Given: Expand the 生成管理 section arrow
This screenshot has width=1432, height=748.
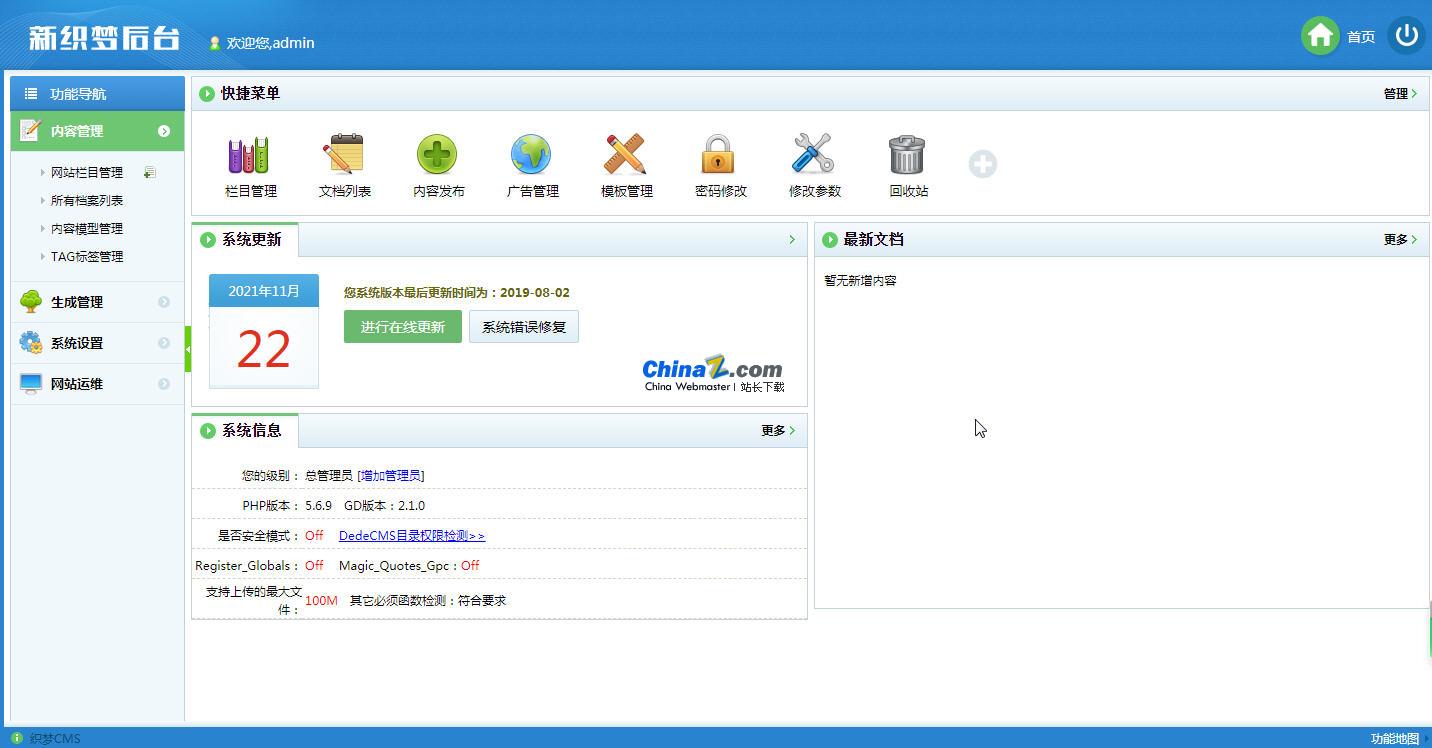Looking at the screenshot, I should (x=164, y=302).
